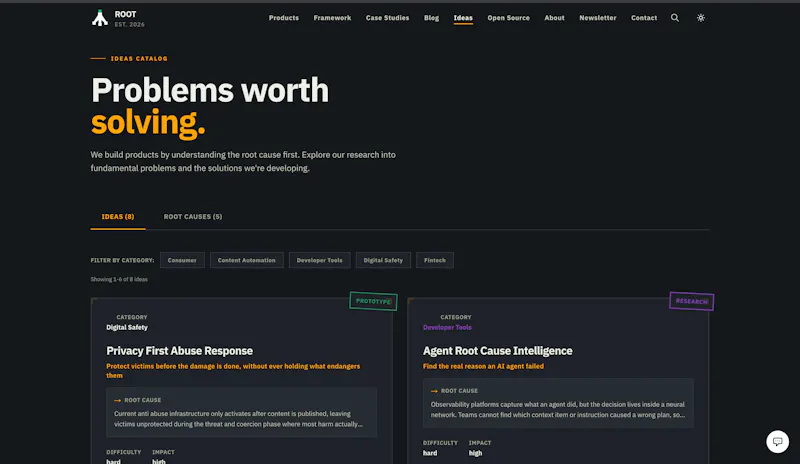This screenshot has width=800, height=464.
Task: Open the Products nav item
Action: pos(284,18)
